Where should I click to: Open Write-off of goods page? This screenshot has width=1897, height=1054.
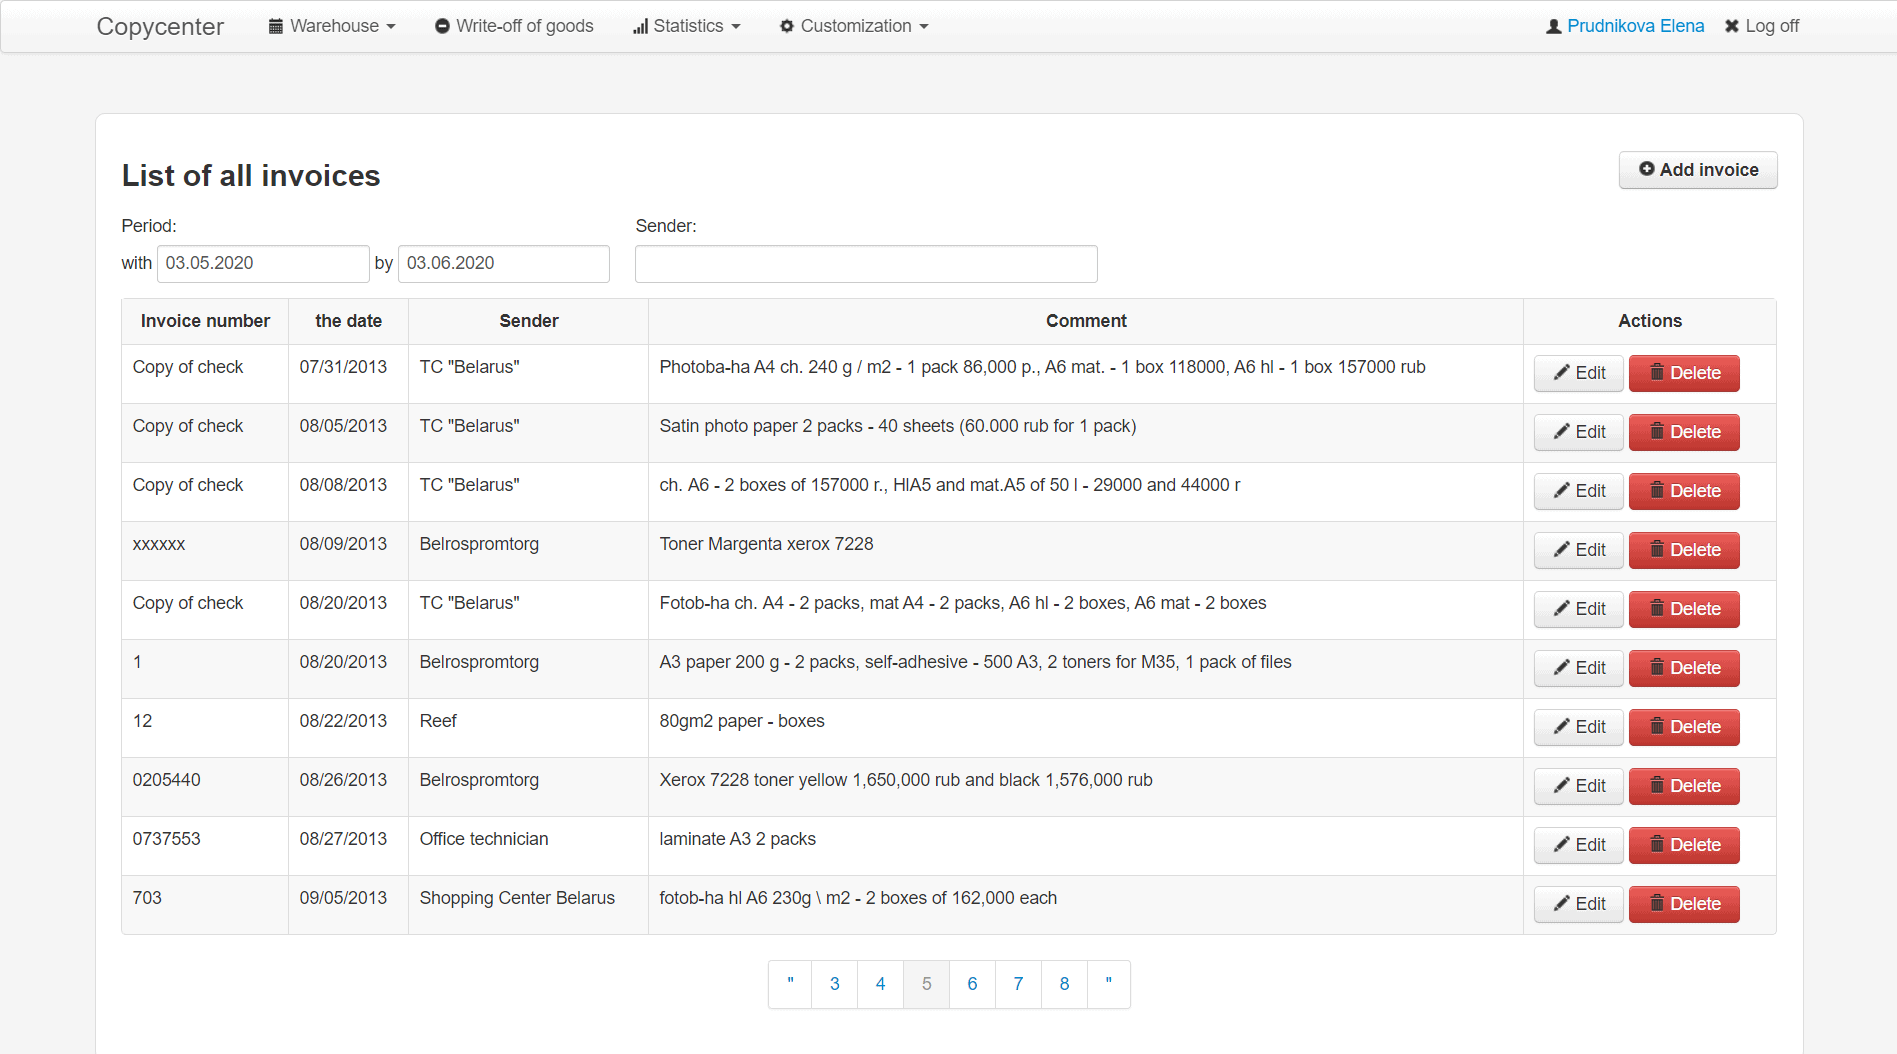click(x=514, y=26)
